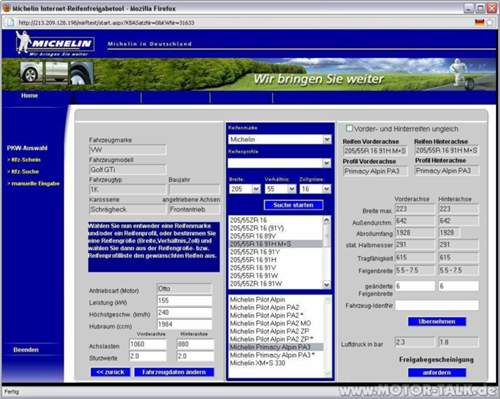The height and width of the screenshot is (399, 500).
Task: Click the 'Suche starten' button
Action: 294,205
